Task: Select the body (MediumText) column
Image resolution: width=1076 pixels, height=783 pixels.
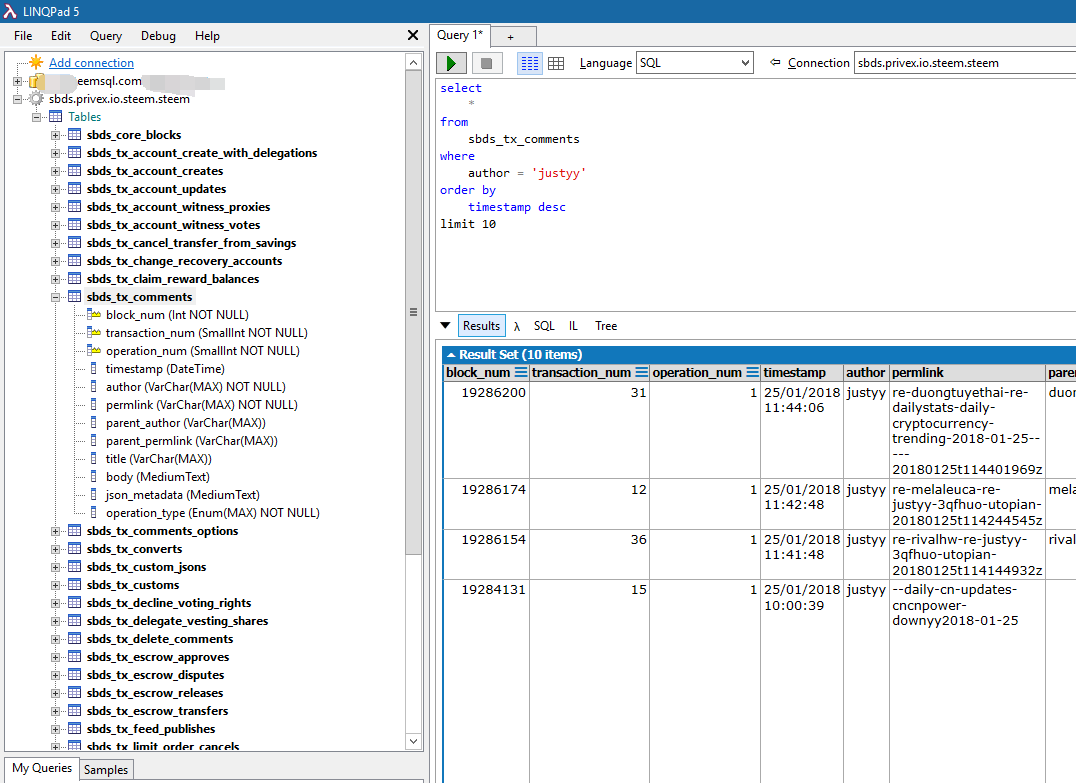Action: [158, 476]
